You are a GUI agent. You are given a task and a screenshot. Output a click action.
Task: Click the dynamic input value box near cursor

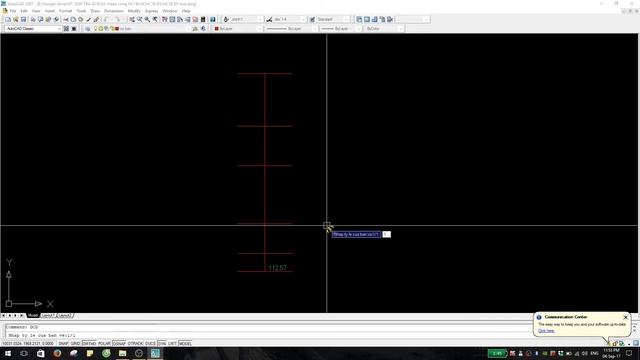386,234
